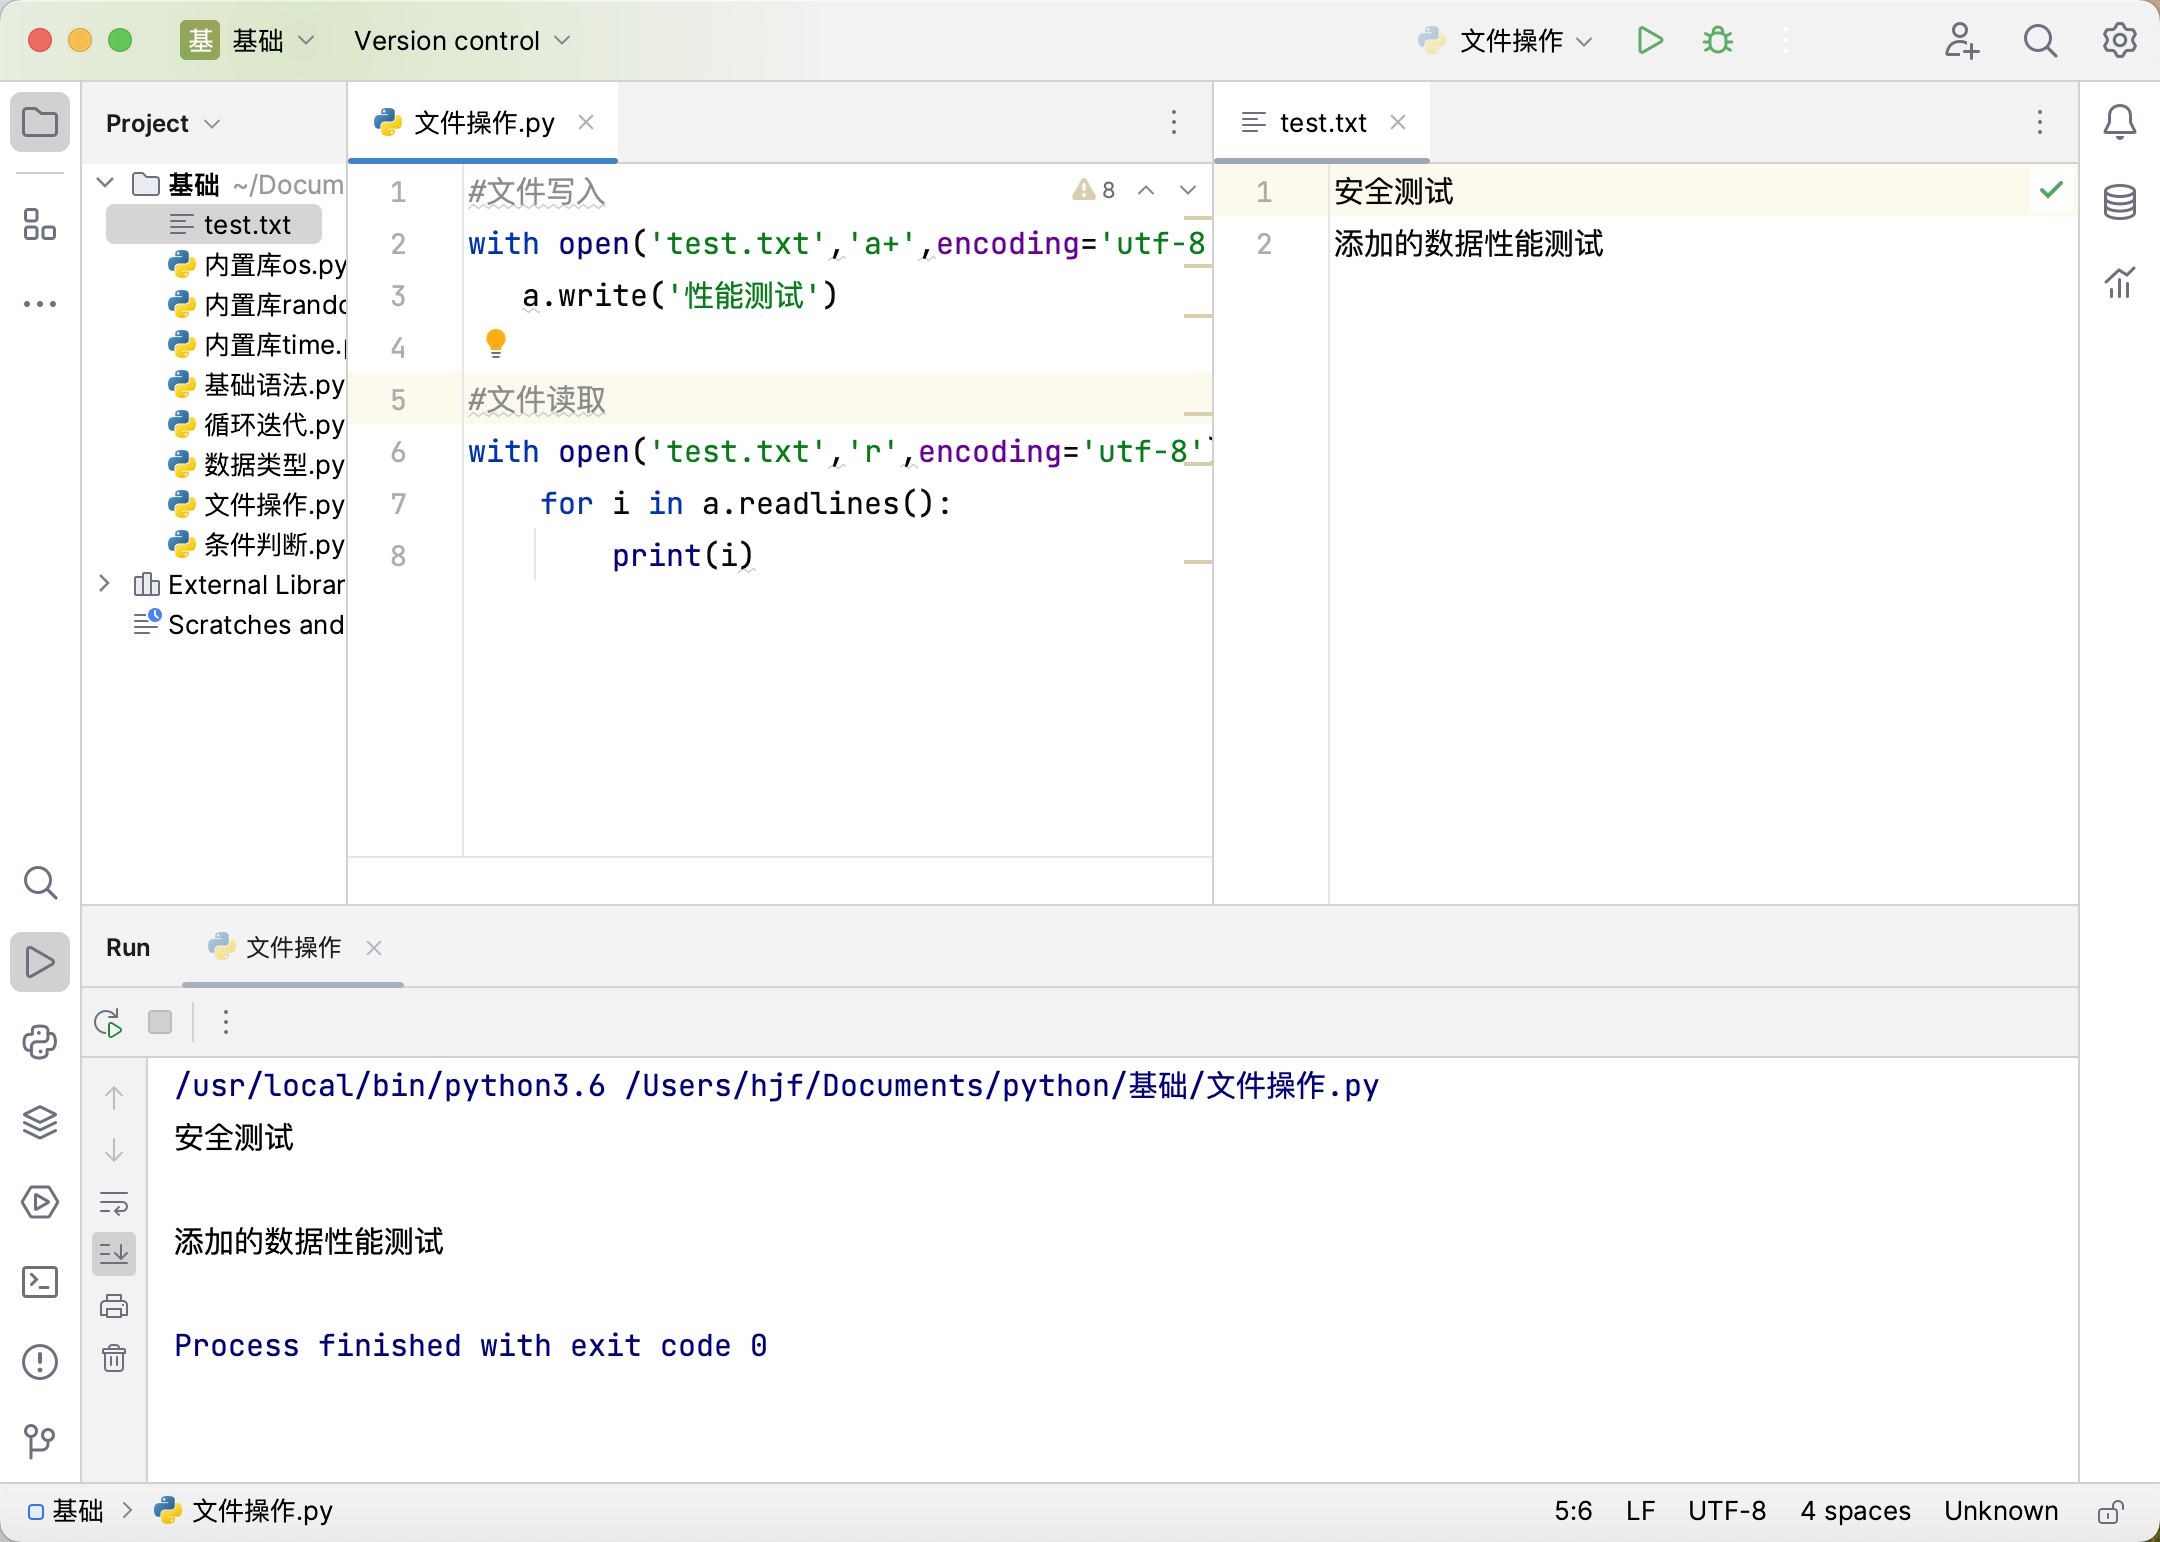Click the line 5:6 position indicator
2160x1542 pixels.
1573,1510
